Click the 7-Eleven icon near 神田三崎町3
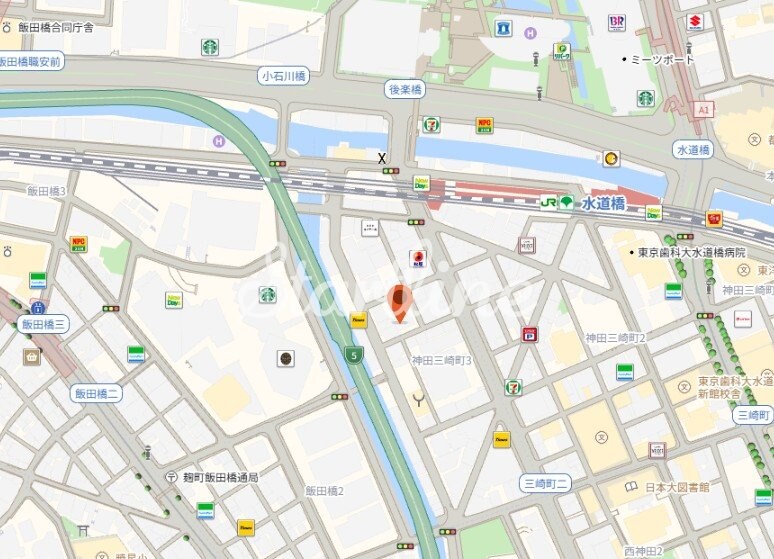This screenshot has height=559, width=774. (x=513, y=387)
